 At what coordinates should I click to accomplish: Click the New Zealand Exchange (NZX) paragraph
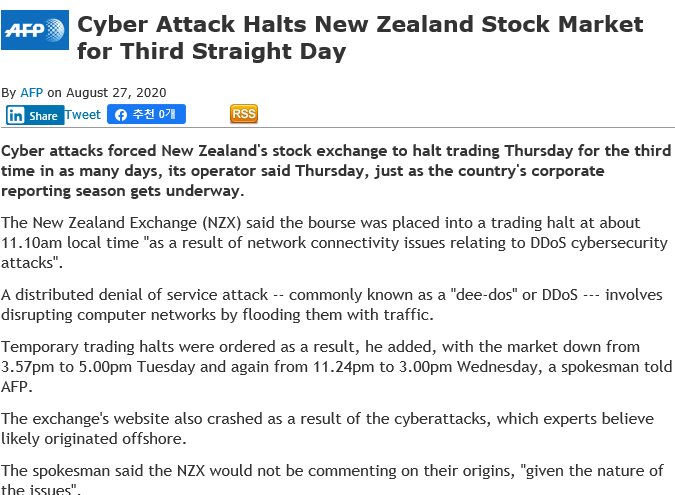point(334,242)
